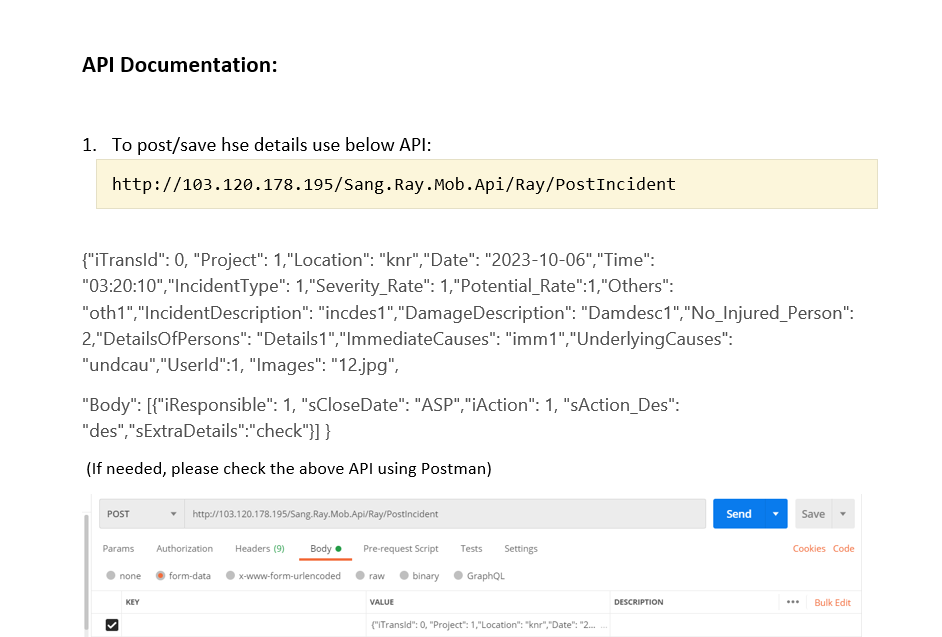Choose the form-data radio button

point(160,576)
